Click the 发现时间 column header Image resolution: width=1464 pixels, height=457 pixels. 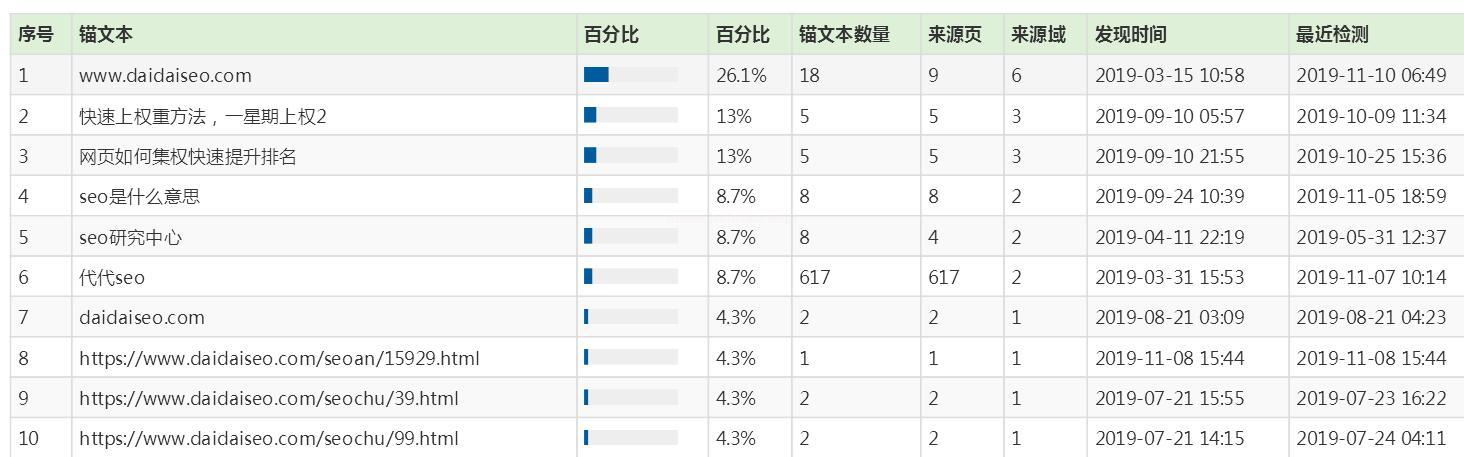pyautogui.click(x=1130, y=35)
